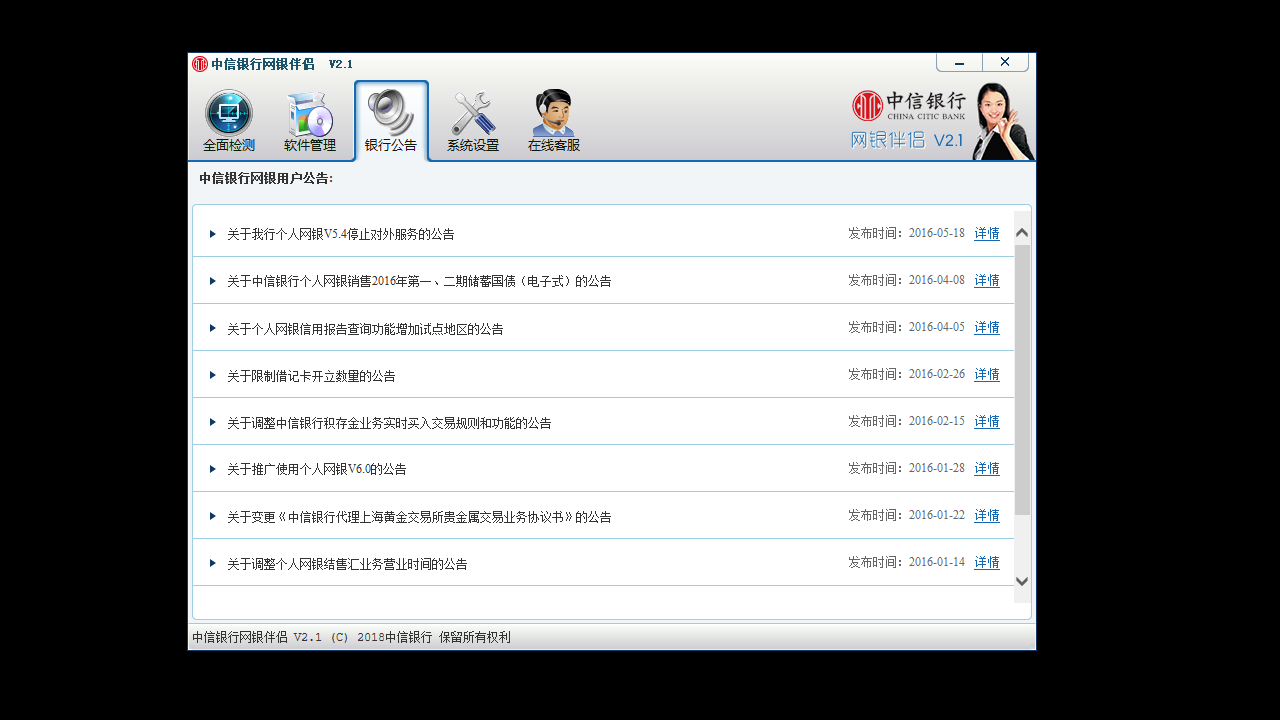
Task: Select the 银行公告 announcements icon
Action: click(x=391, y=120)
